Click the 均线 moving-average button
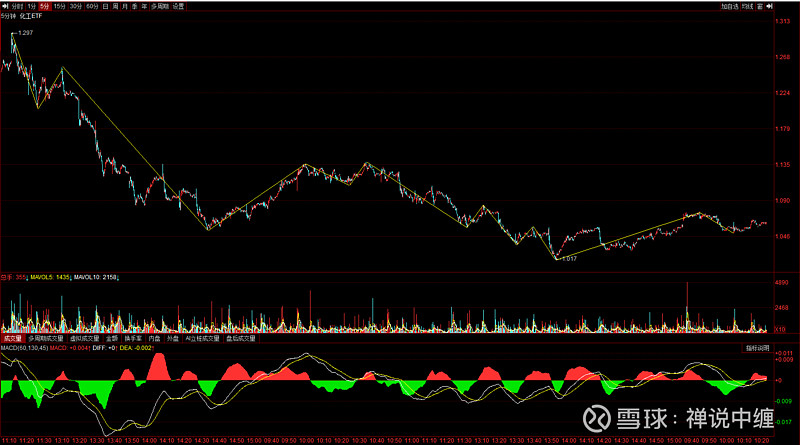Viewport: 800px width, 445px height. [747, 6]
